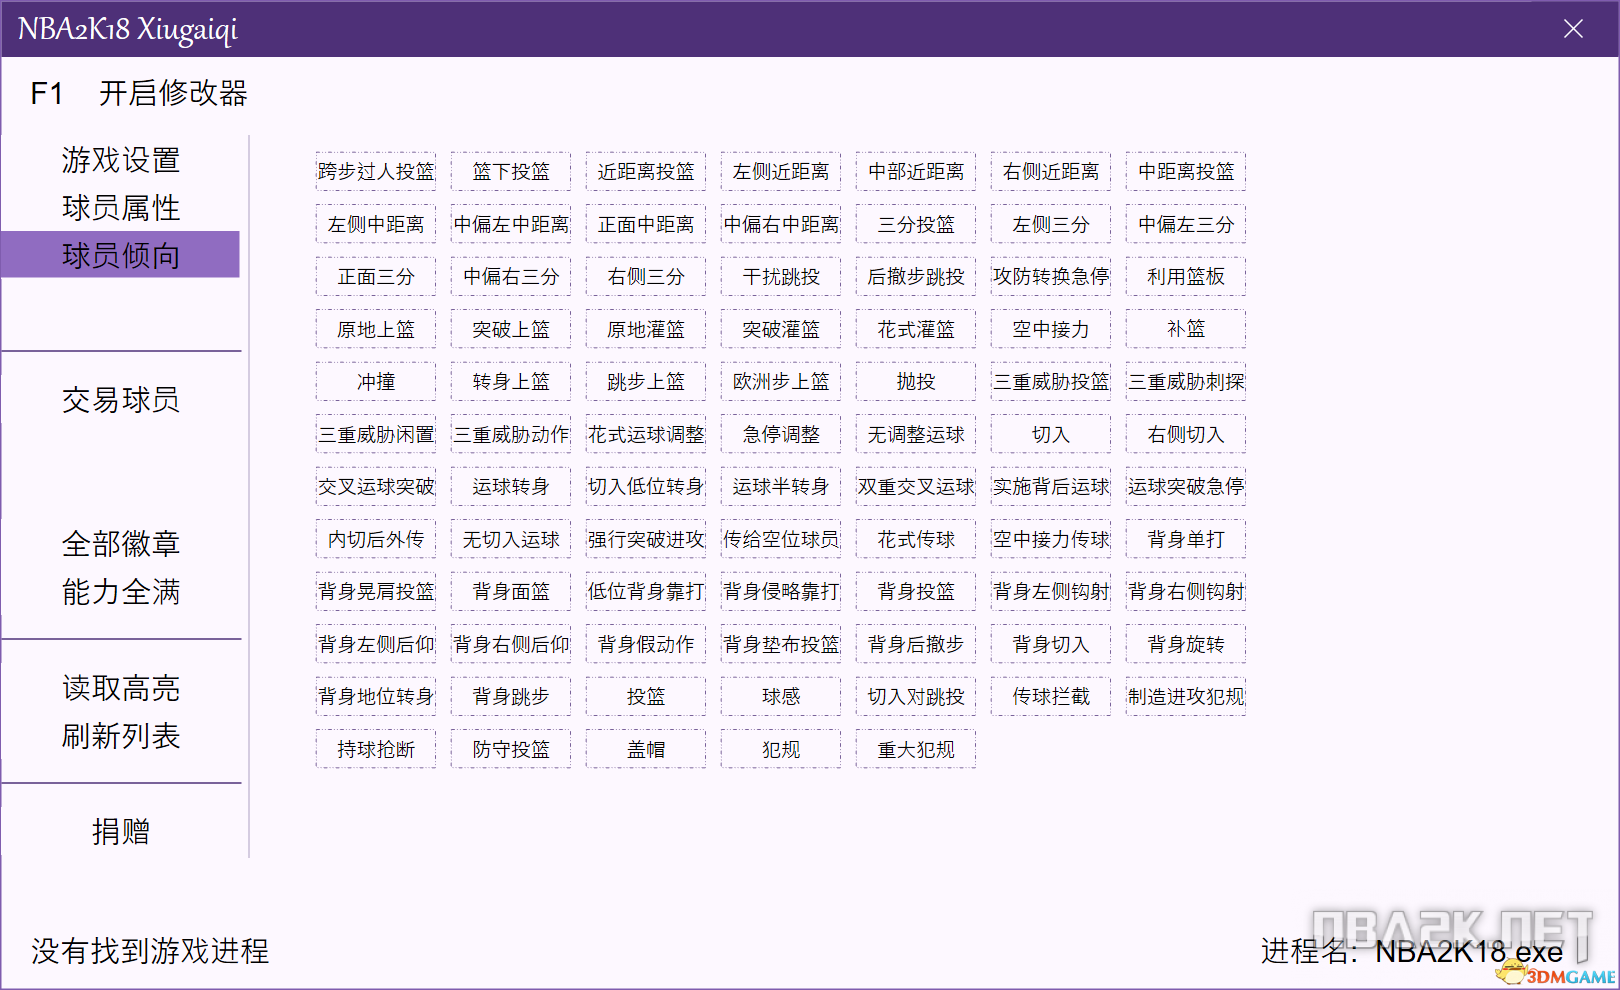Image resolution: width=1620 pixels, height=990 pixels.
Task: Pick the 背身切入 tendency
Action: tap(1051, 644)
